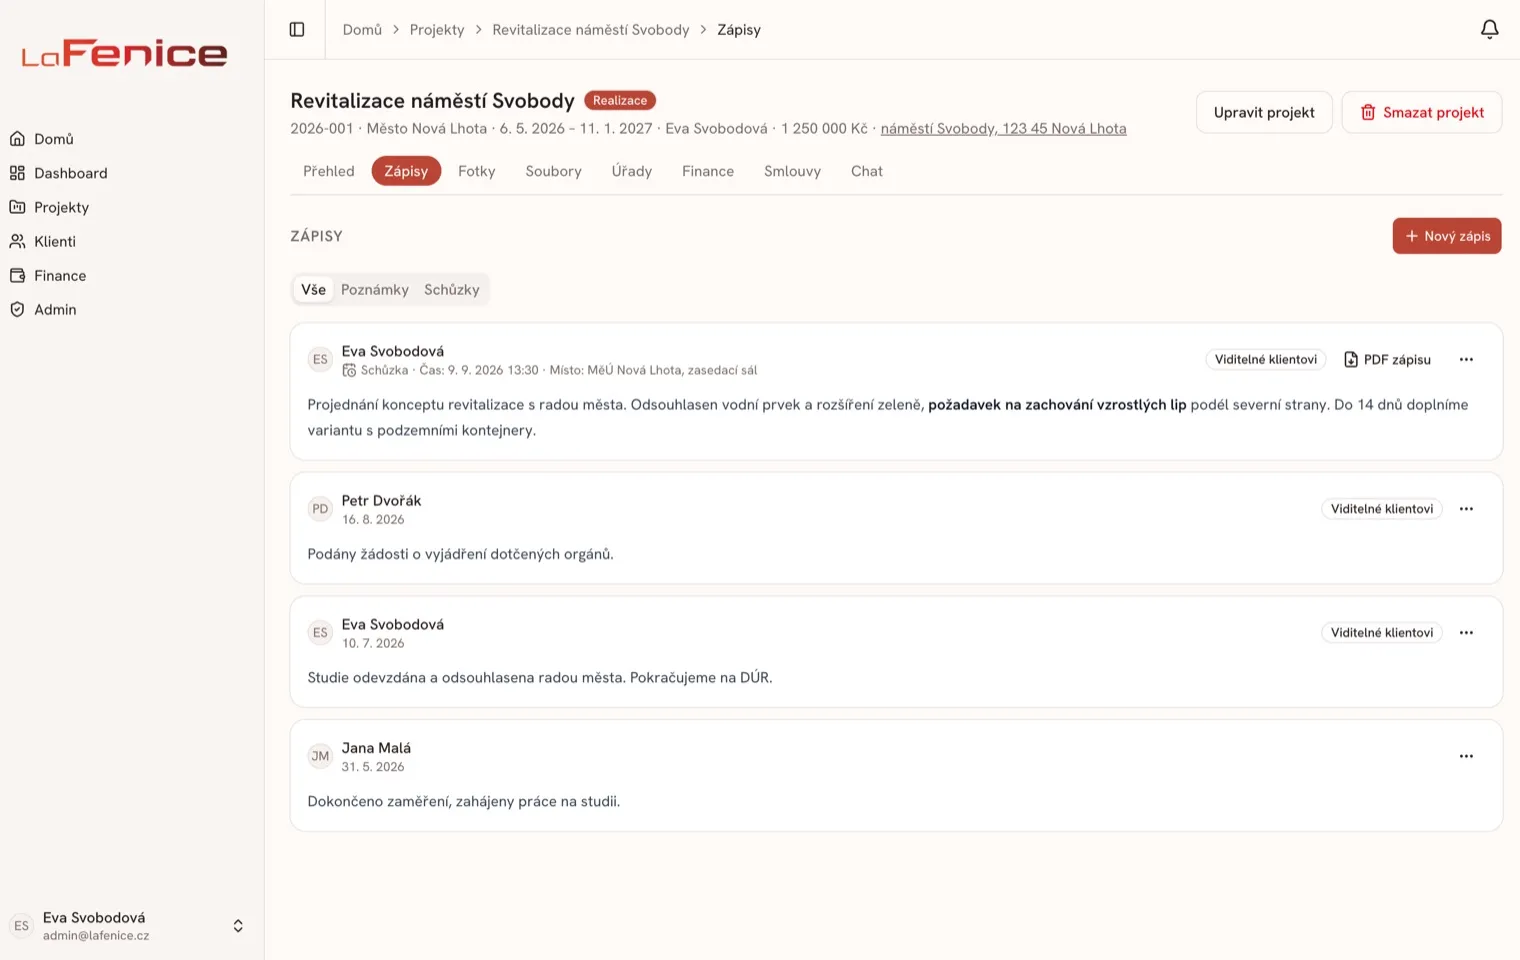
Task: Open the Soubory tab
Action: pos(553,171)
